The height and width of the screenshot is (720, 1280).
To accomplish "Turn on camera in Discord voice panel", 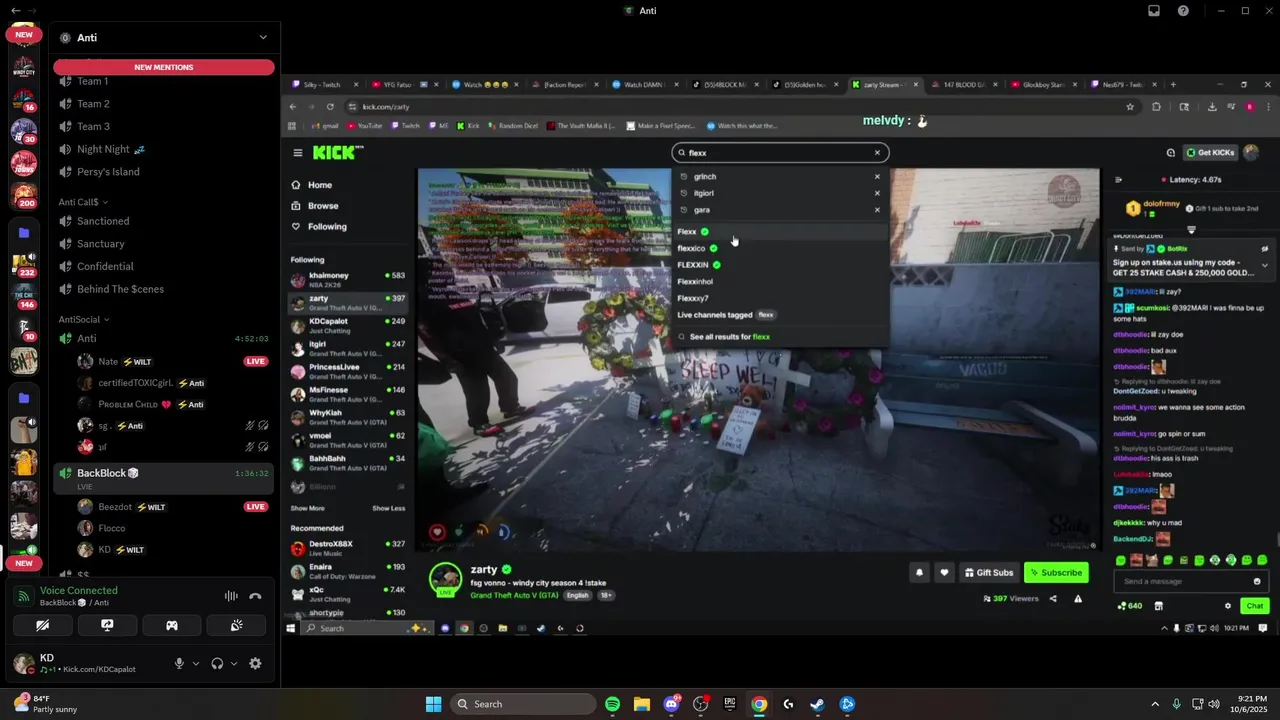I will tap(43, 625).
